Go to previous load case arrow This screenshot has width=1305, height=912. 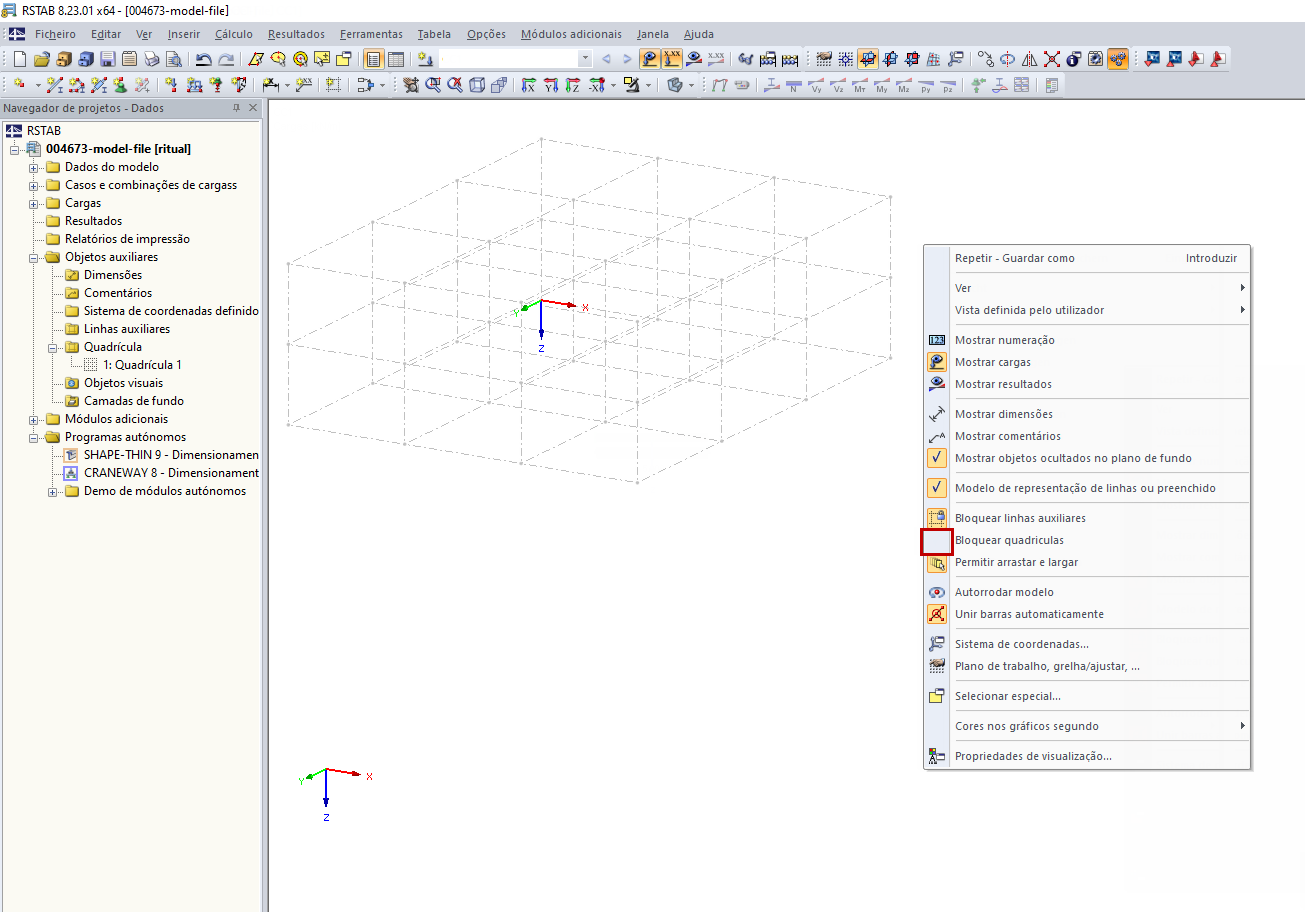(x=606, y=59)
